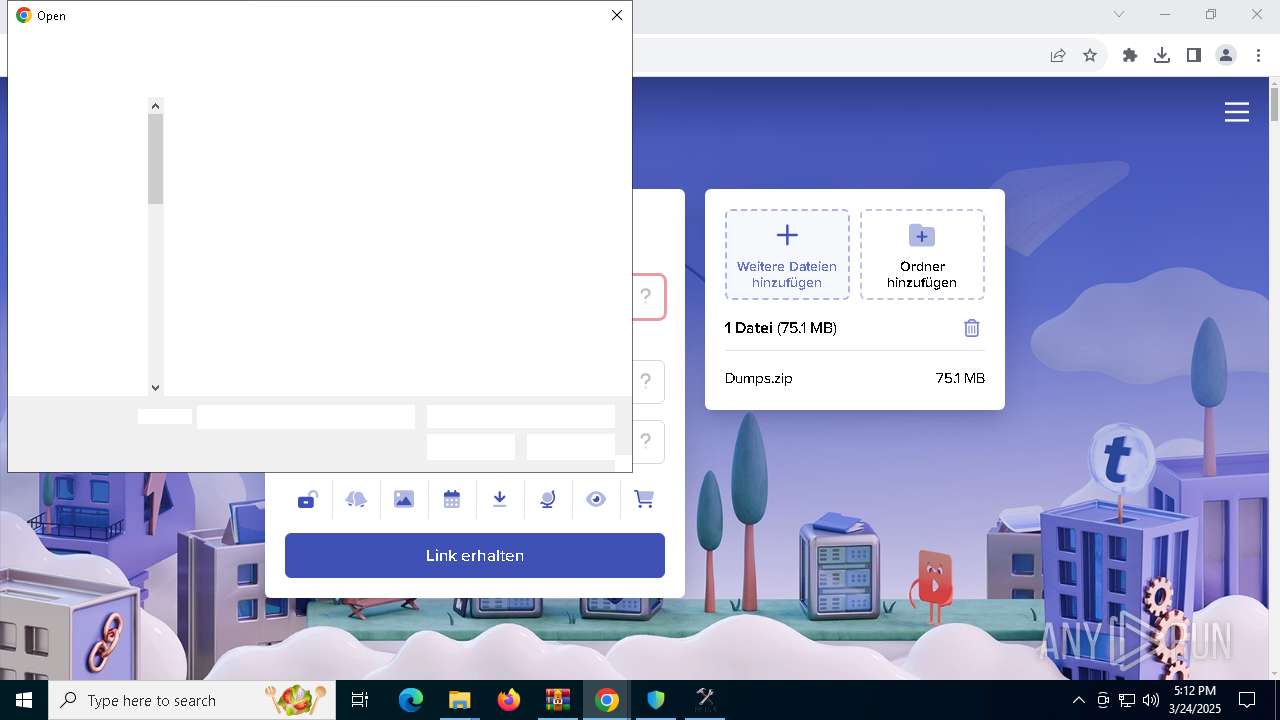Click the taskbar search box
This screenshot has width=1280, height=720.
[x=192, y=700]
